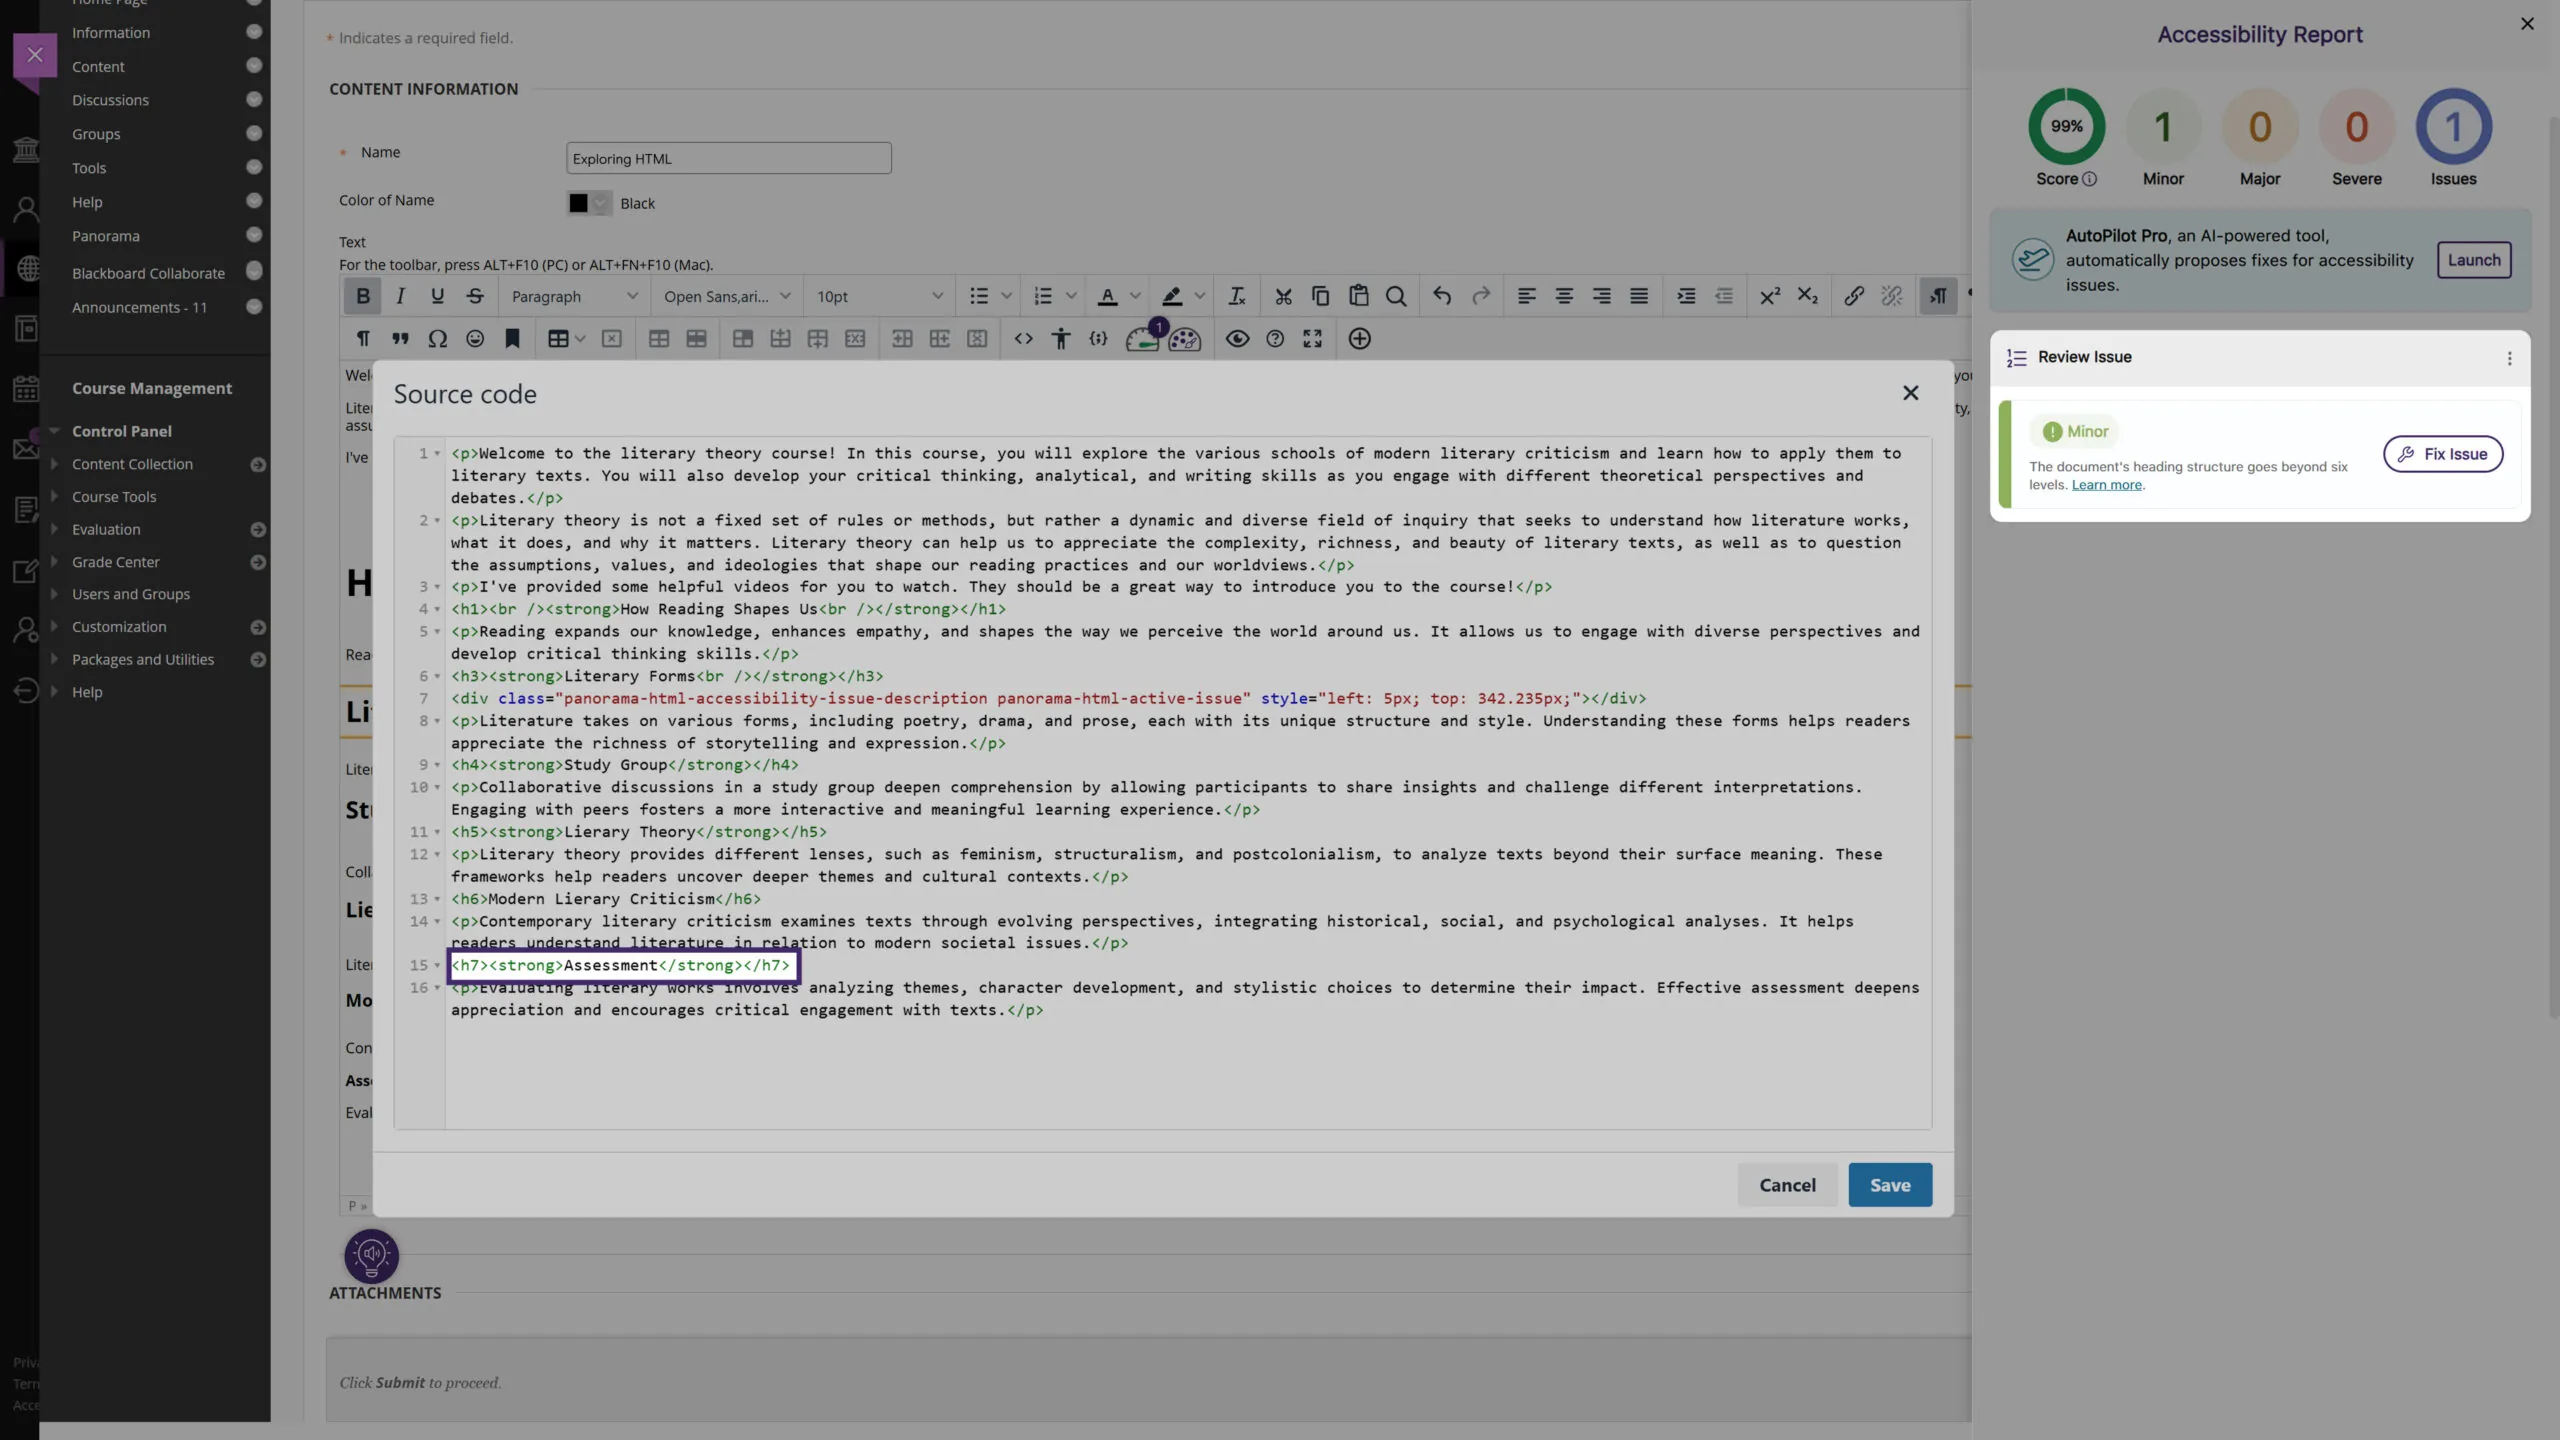Open Blackboard Collaborate menu item
This screenshot has width=2560, height=1440.
coord(148,273)
